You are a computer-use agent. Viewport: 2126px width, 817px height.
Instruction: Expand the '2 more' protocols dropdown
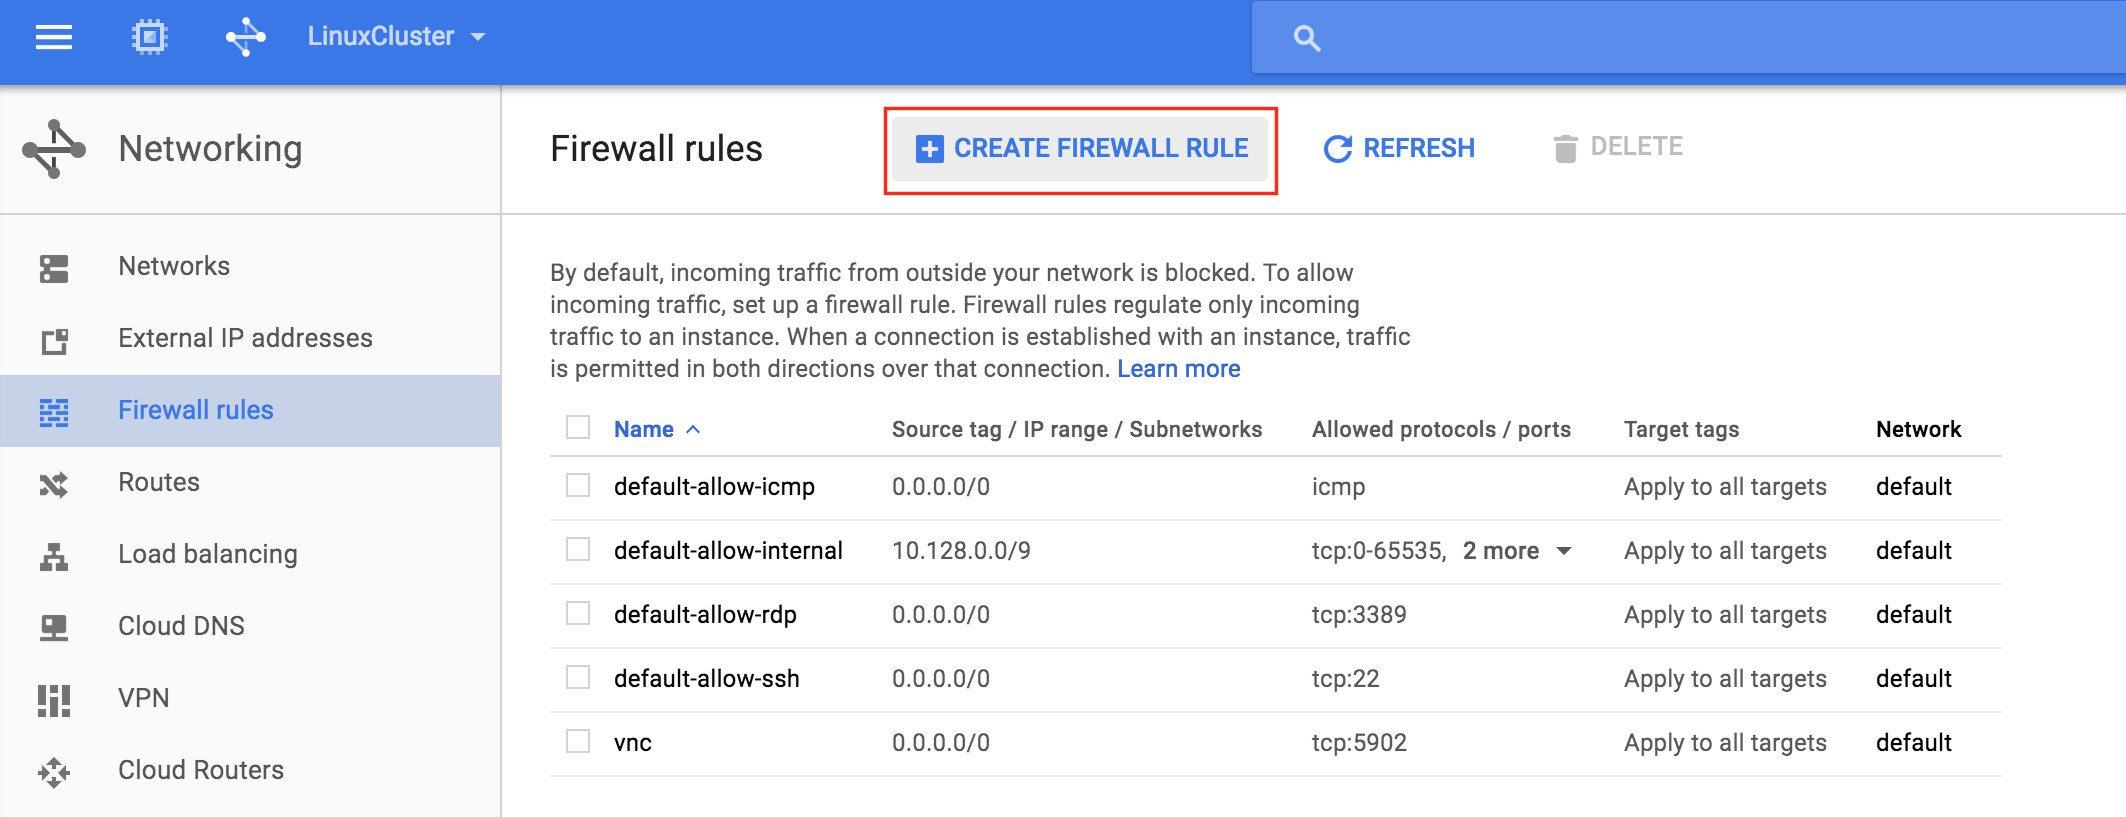(x=1518, y=551)
